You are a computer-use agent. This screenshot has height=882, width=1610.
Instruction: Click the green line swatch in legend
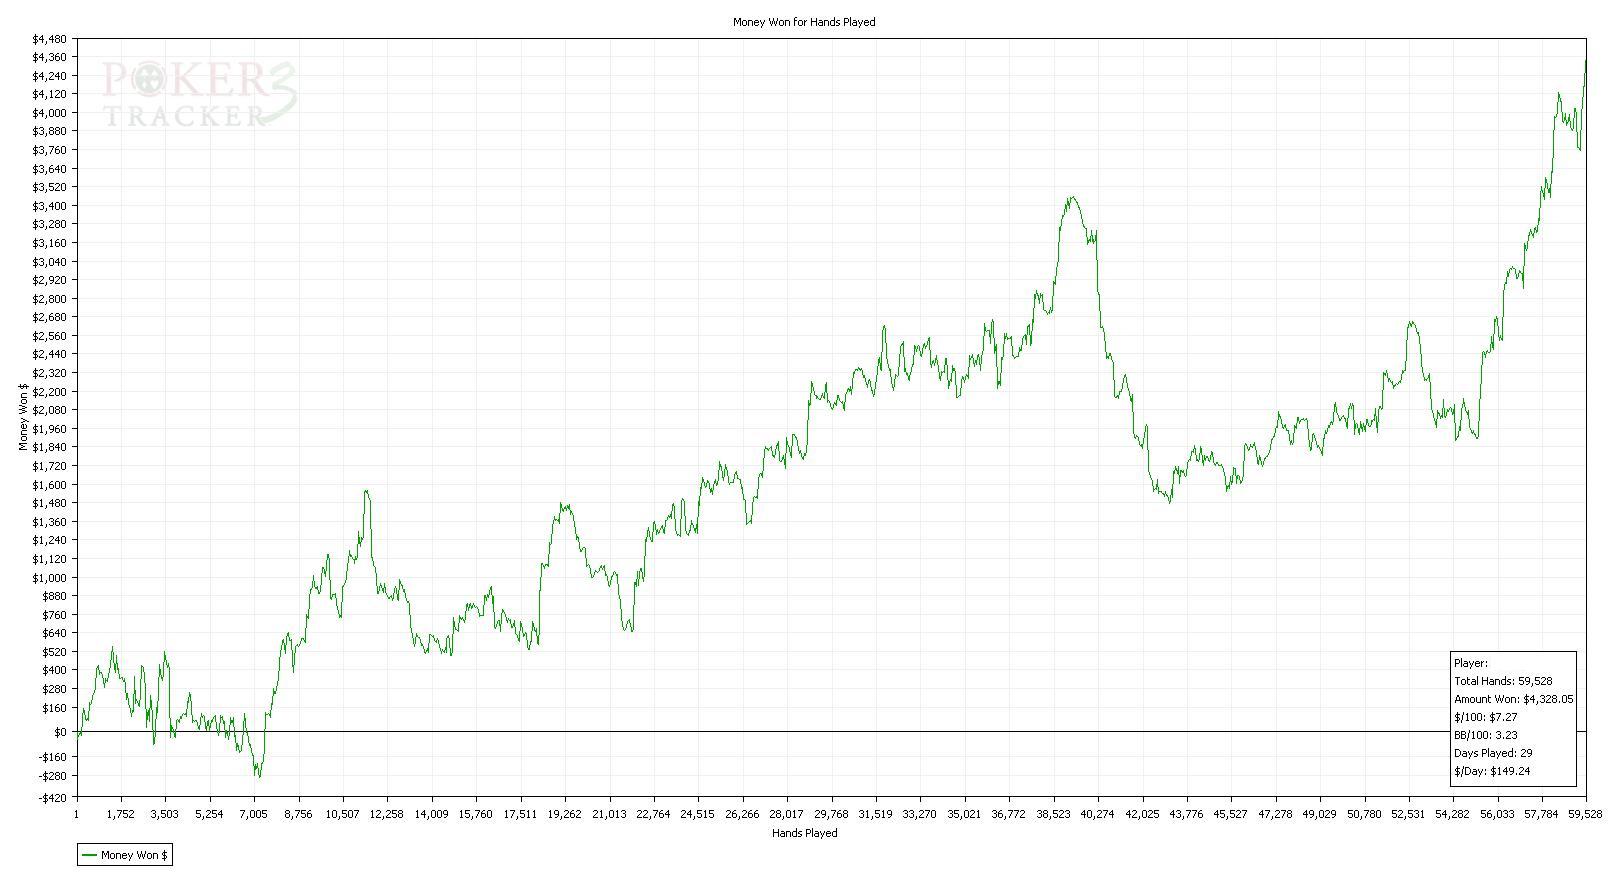pyautogui.click(x=89, y=855)
